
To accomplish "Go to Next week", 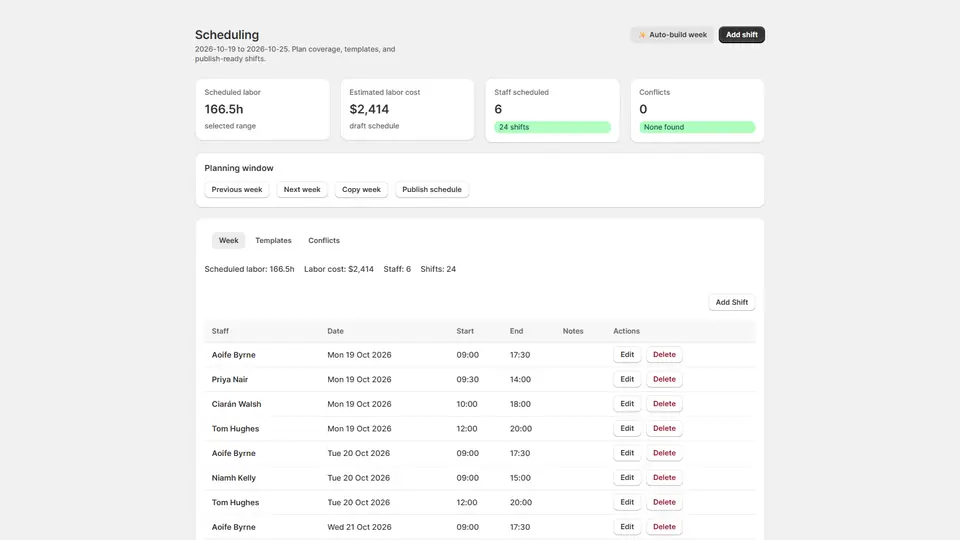I will [x=302, y=190].
